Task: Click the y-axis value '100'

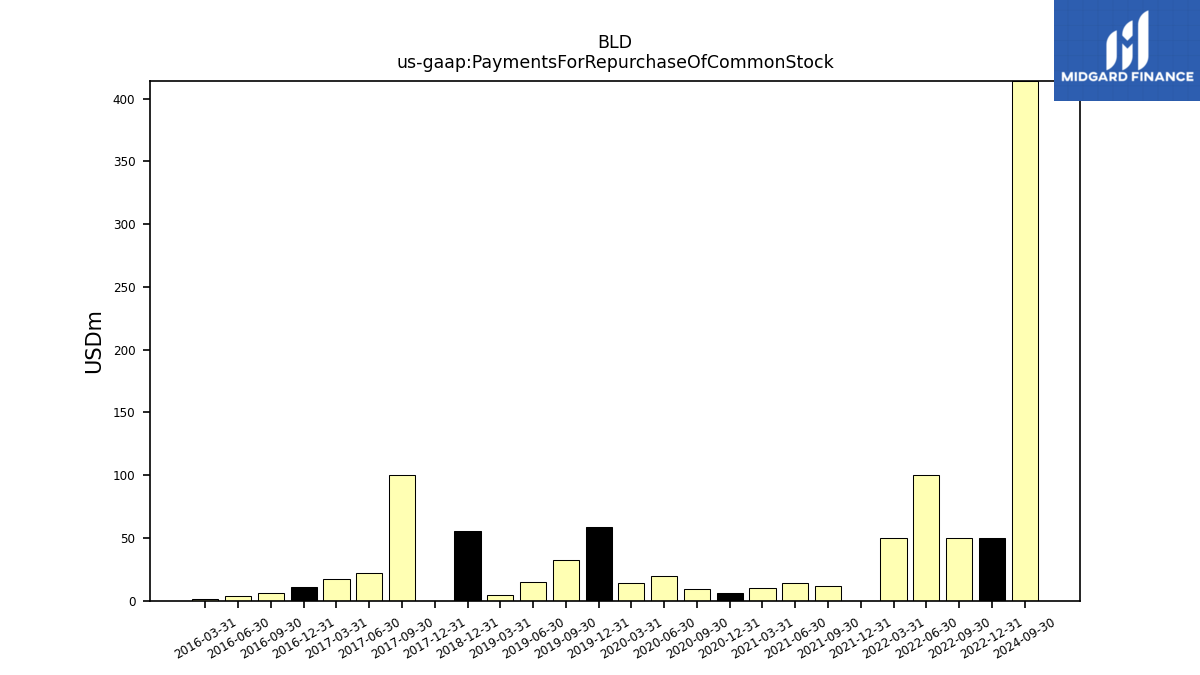Action: pyautogui.click(x=124, y=476)
